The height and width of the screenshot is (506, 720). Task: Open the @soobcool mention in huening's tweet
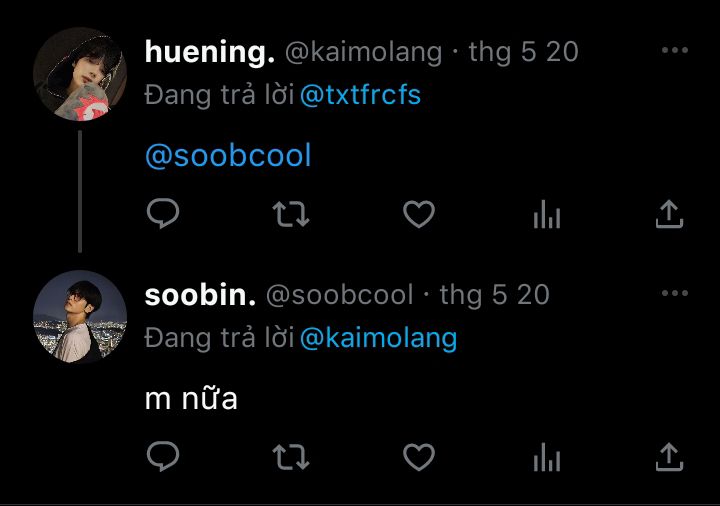click(228, 155)
